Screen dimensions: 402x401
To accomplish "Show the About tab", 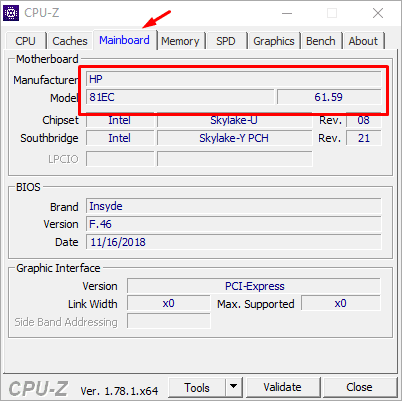I will coord(363,41).
